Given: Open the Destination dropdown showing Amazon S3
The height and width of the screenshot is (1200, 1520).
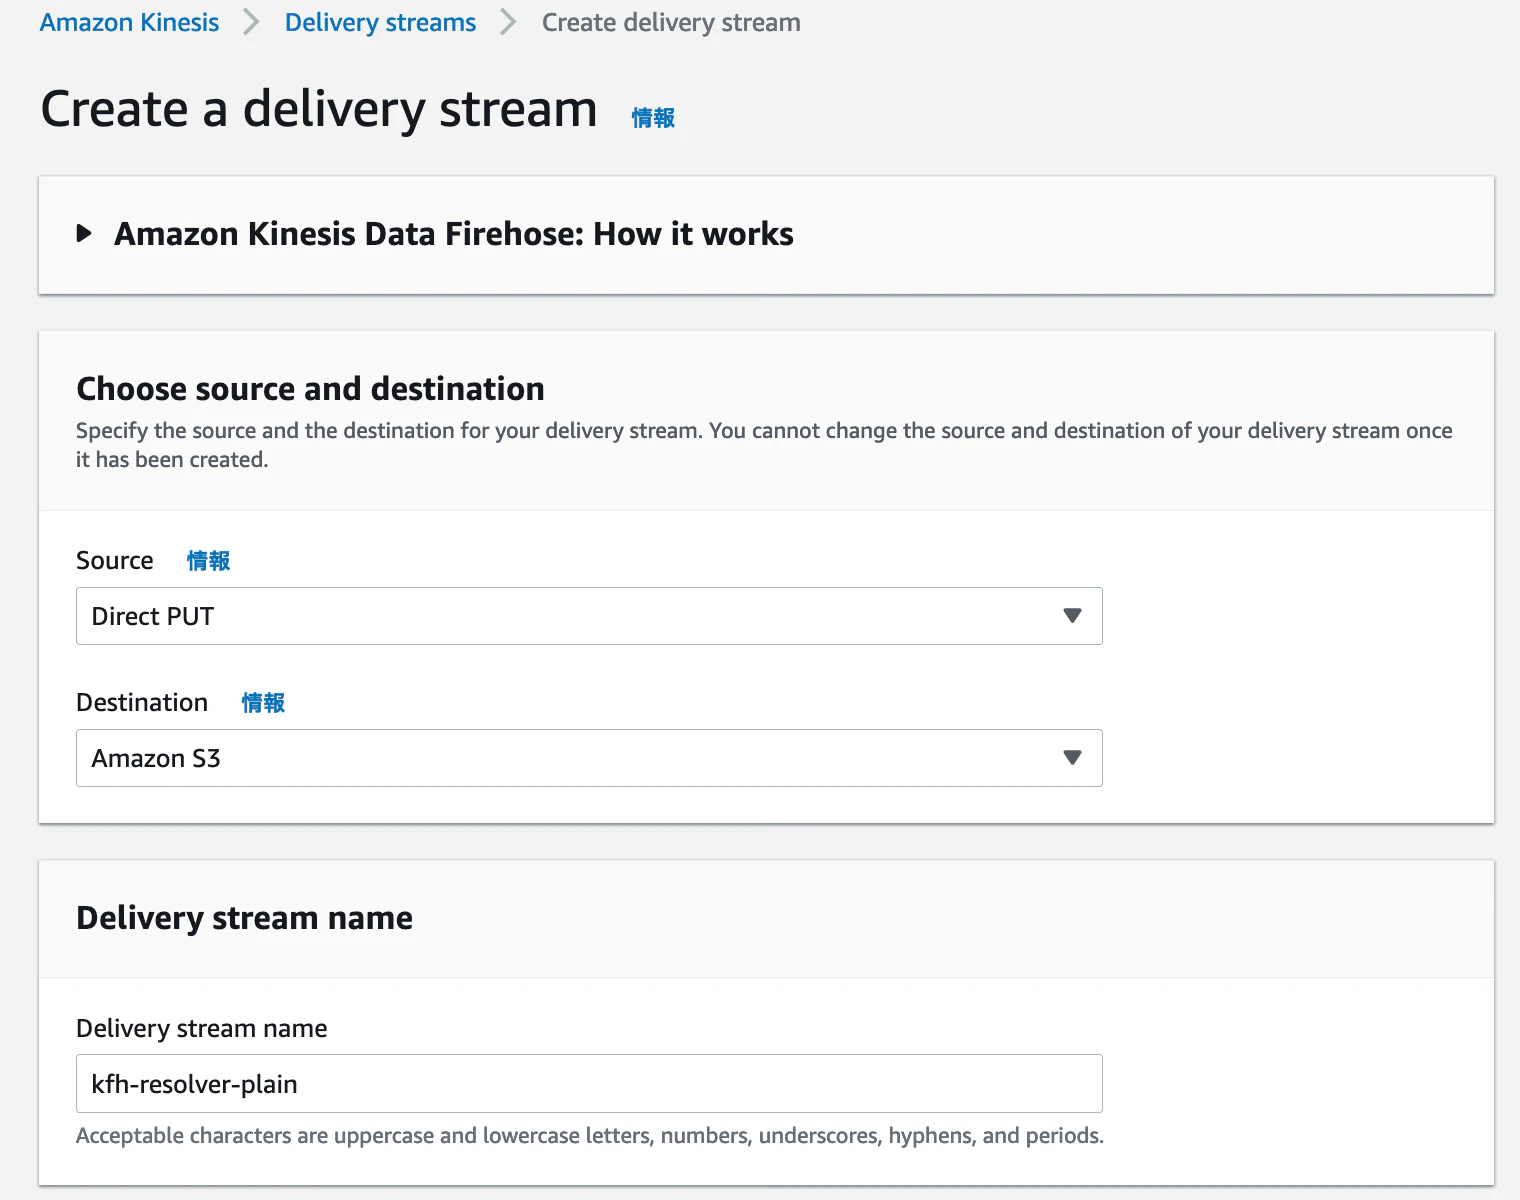Looking at the screenshot, I should pyautogui.click(x=589, y=758).
